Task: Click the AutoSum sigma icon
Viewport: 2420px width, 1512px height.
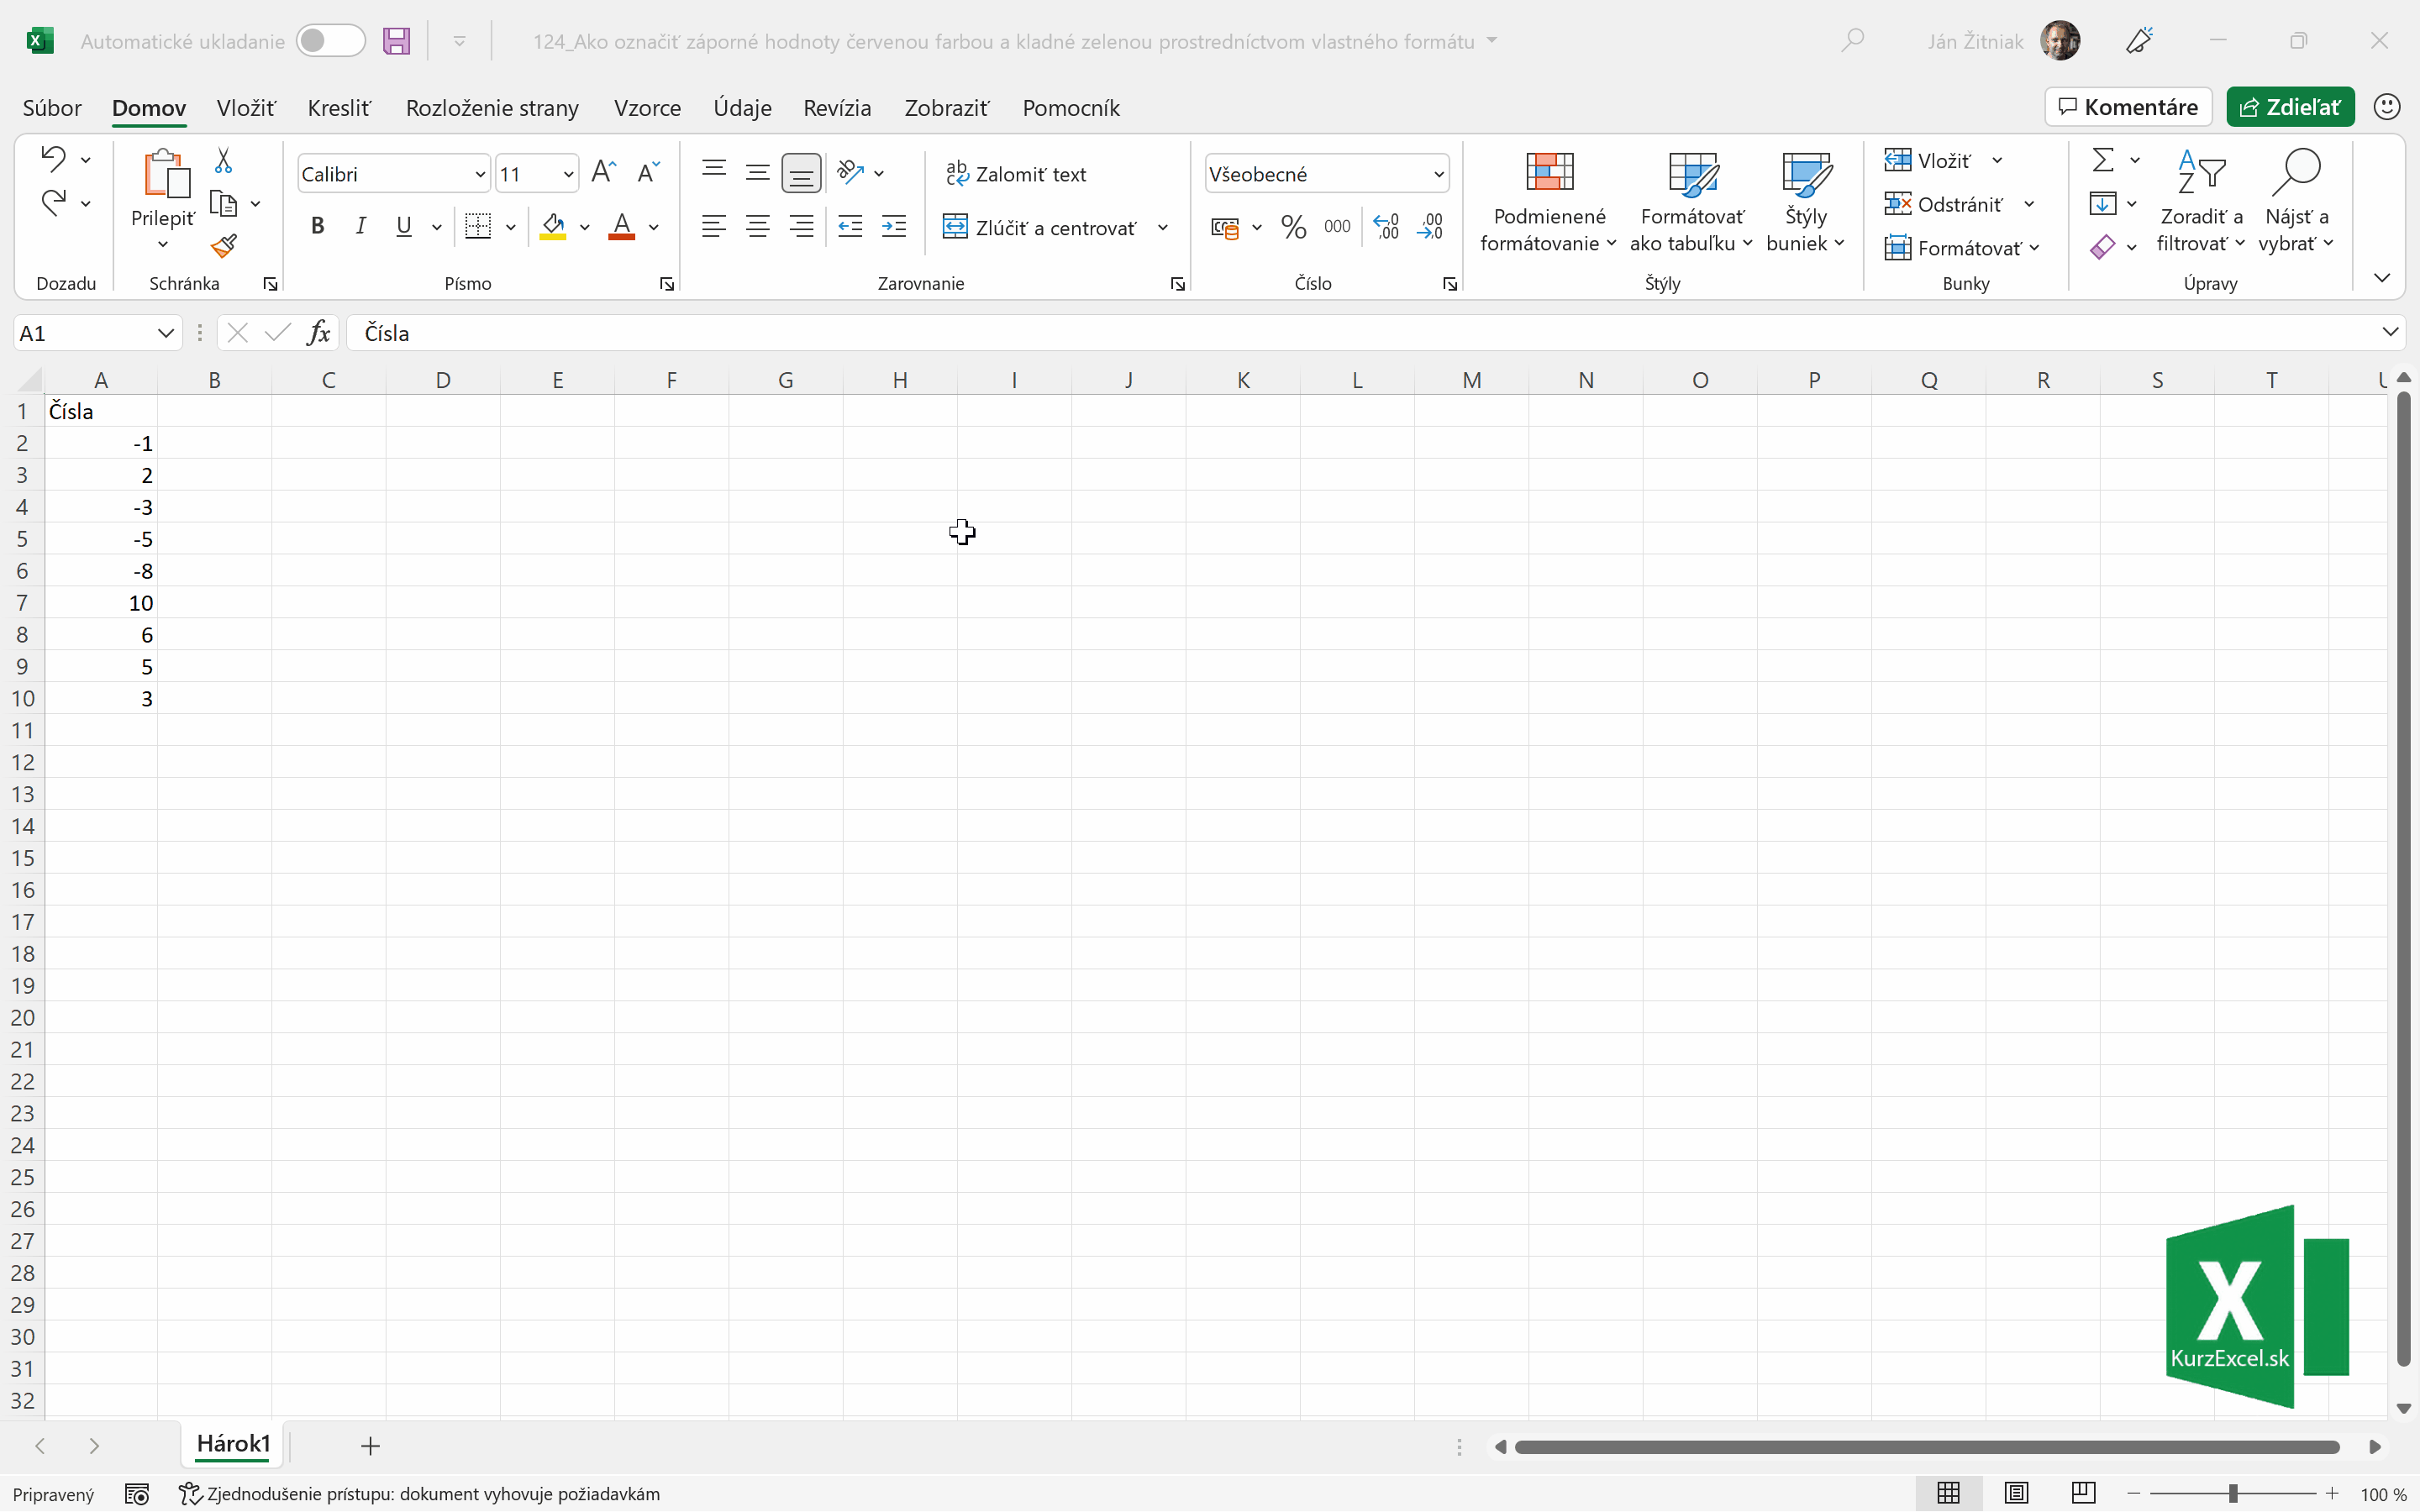Action: [2103, 160]
